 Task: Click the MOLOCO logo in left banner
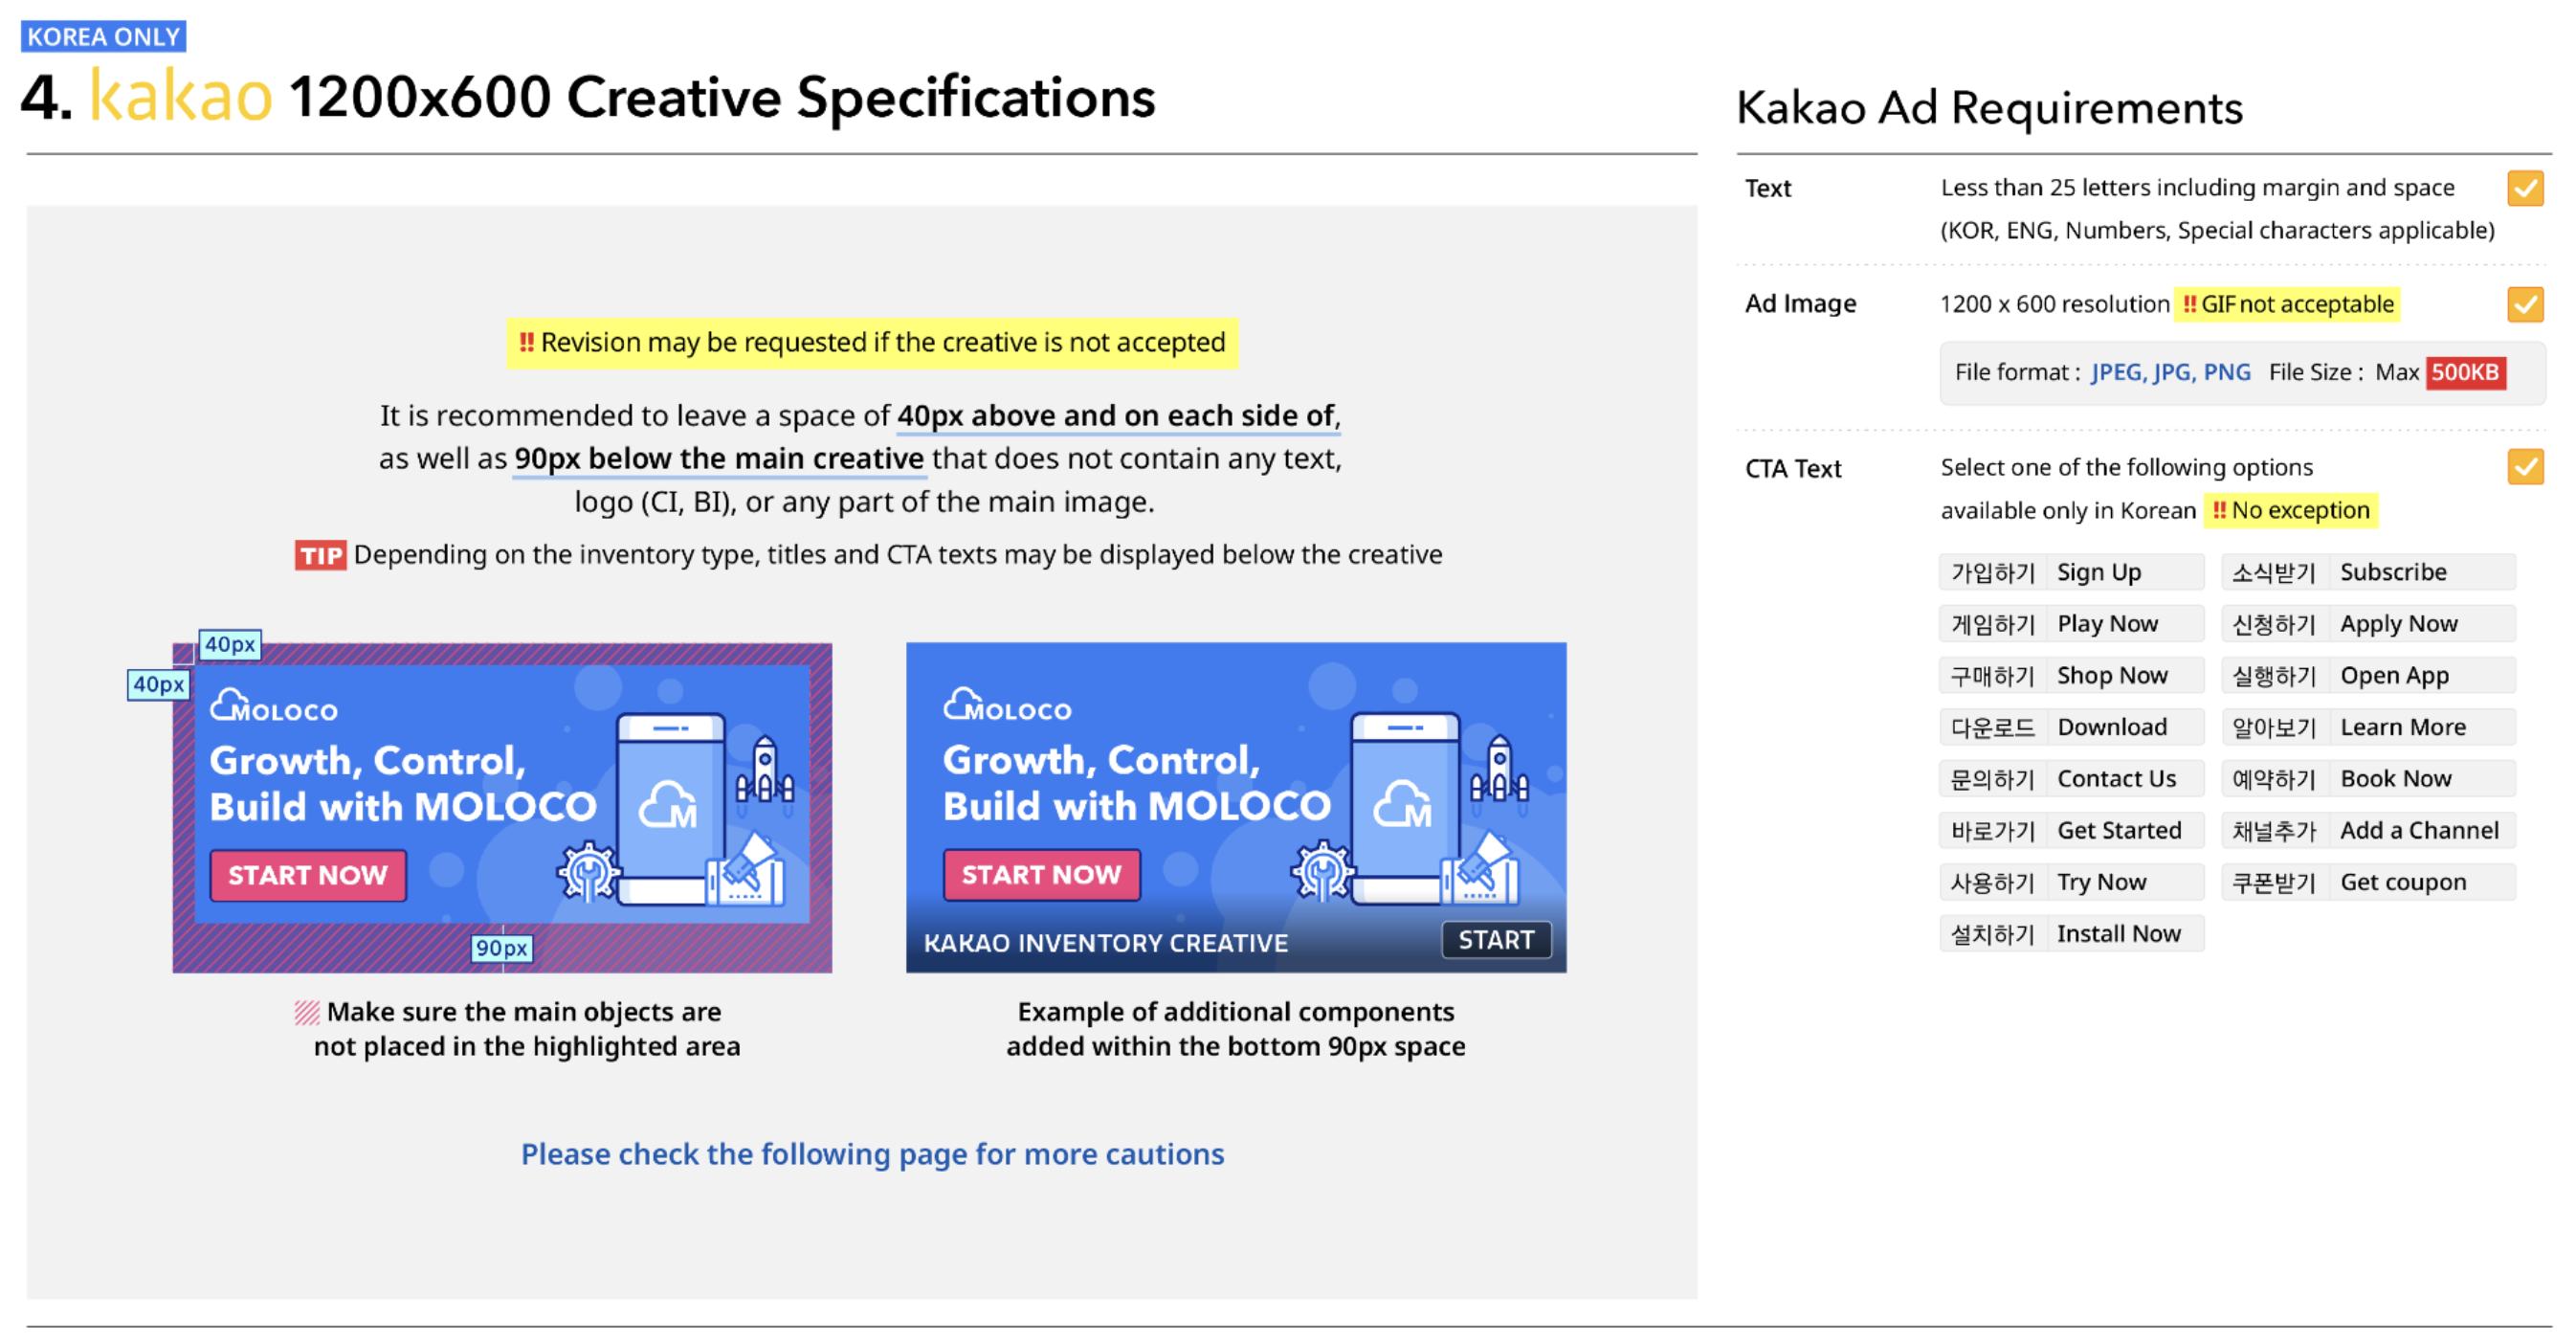(x=274, y=706)
